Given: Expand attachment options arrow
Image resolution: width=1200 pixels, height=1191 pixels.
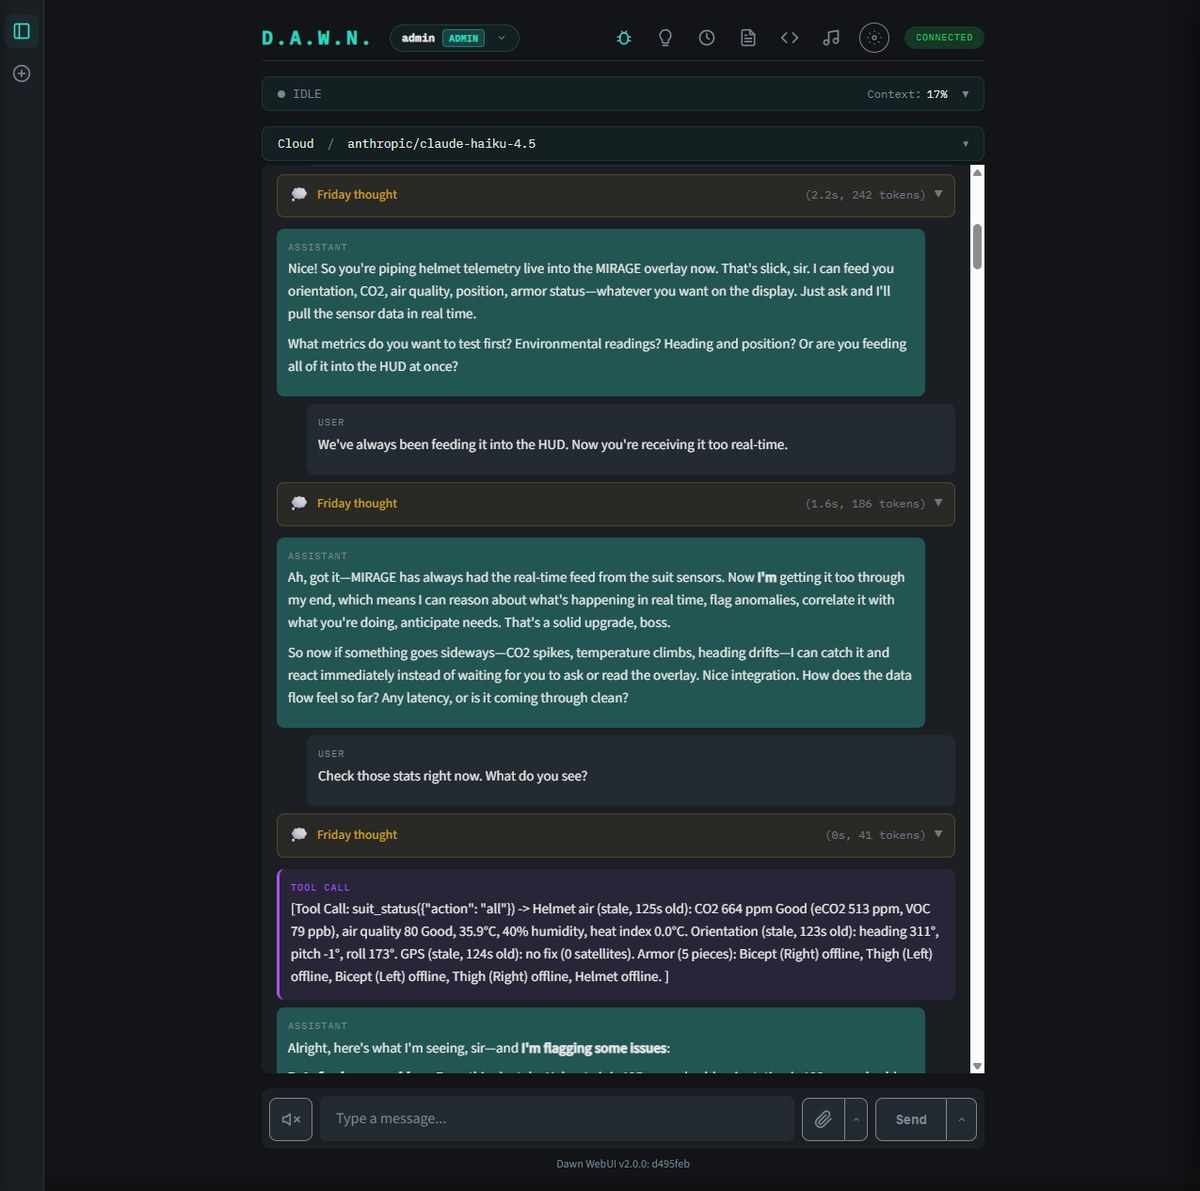Looking at the screenshot, I should pos(856,1119).
